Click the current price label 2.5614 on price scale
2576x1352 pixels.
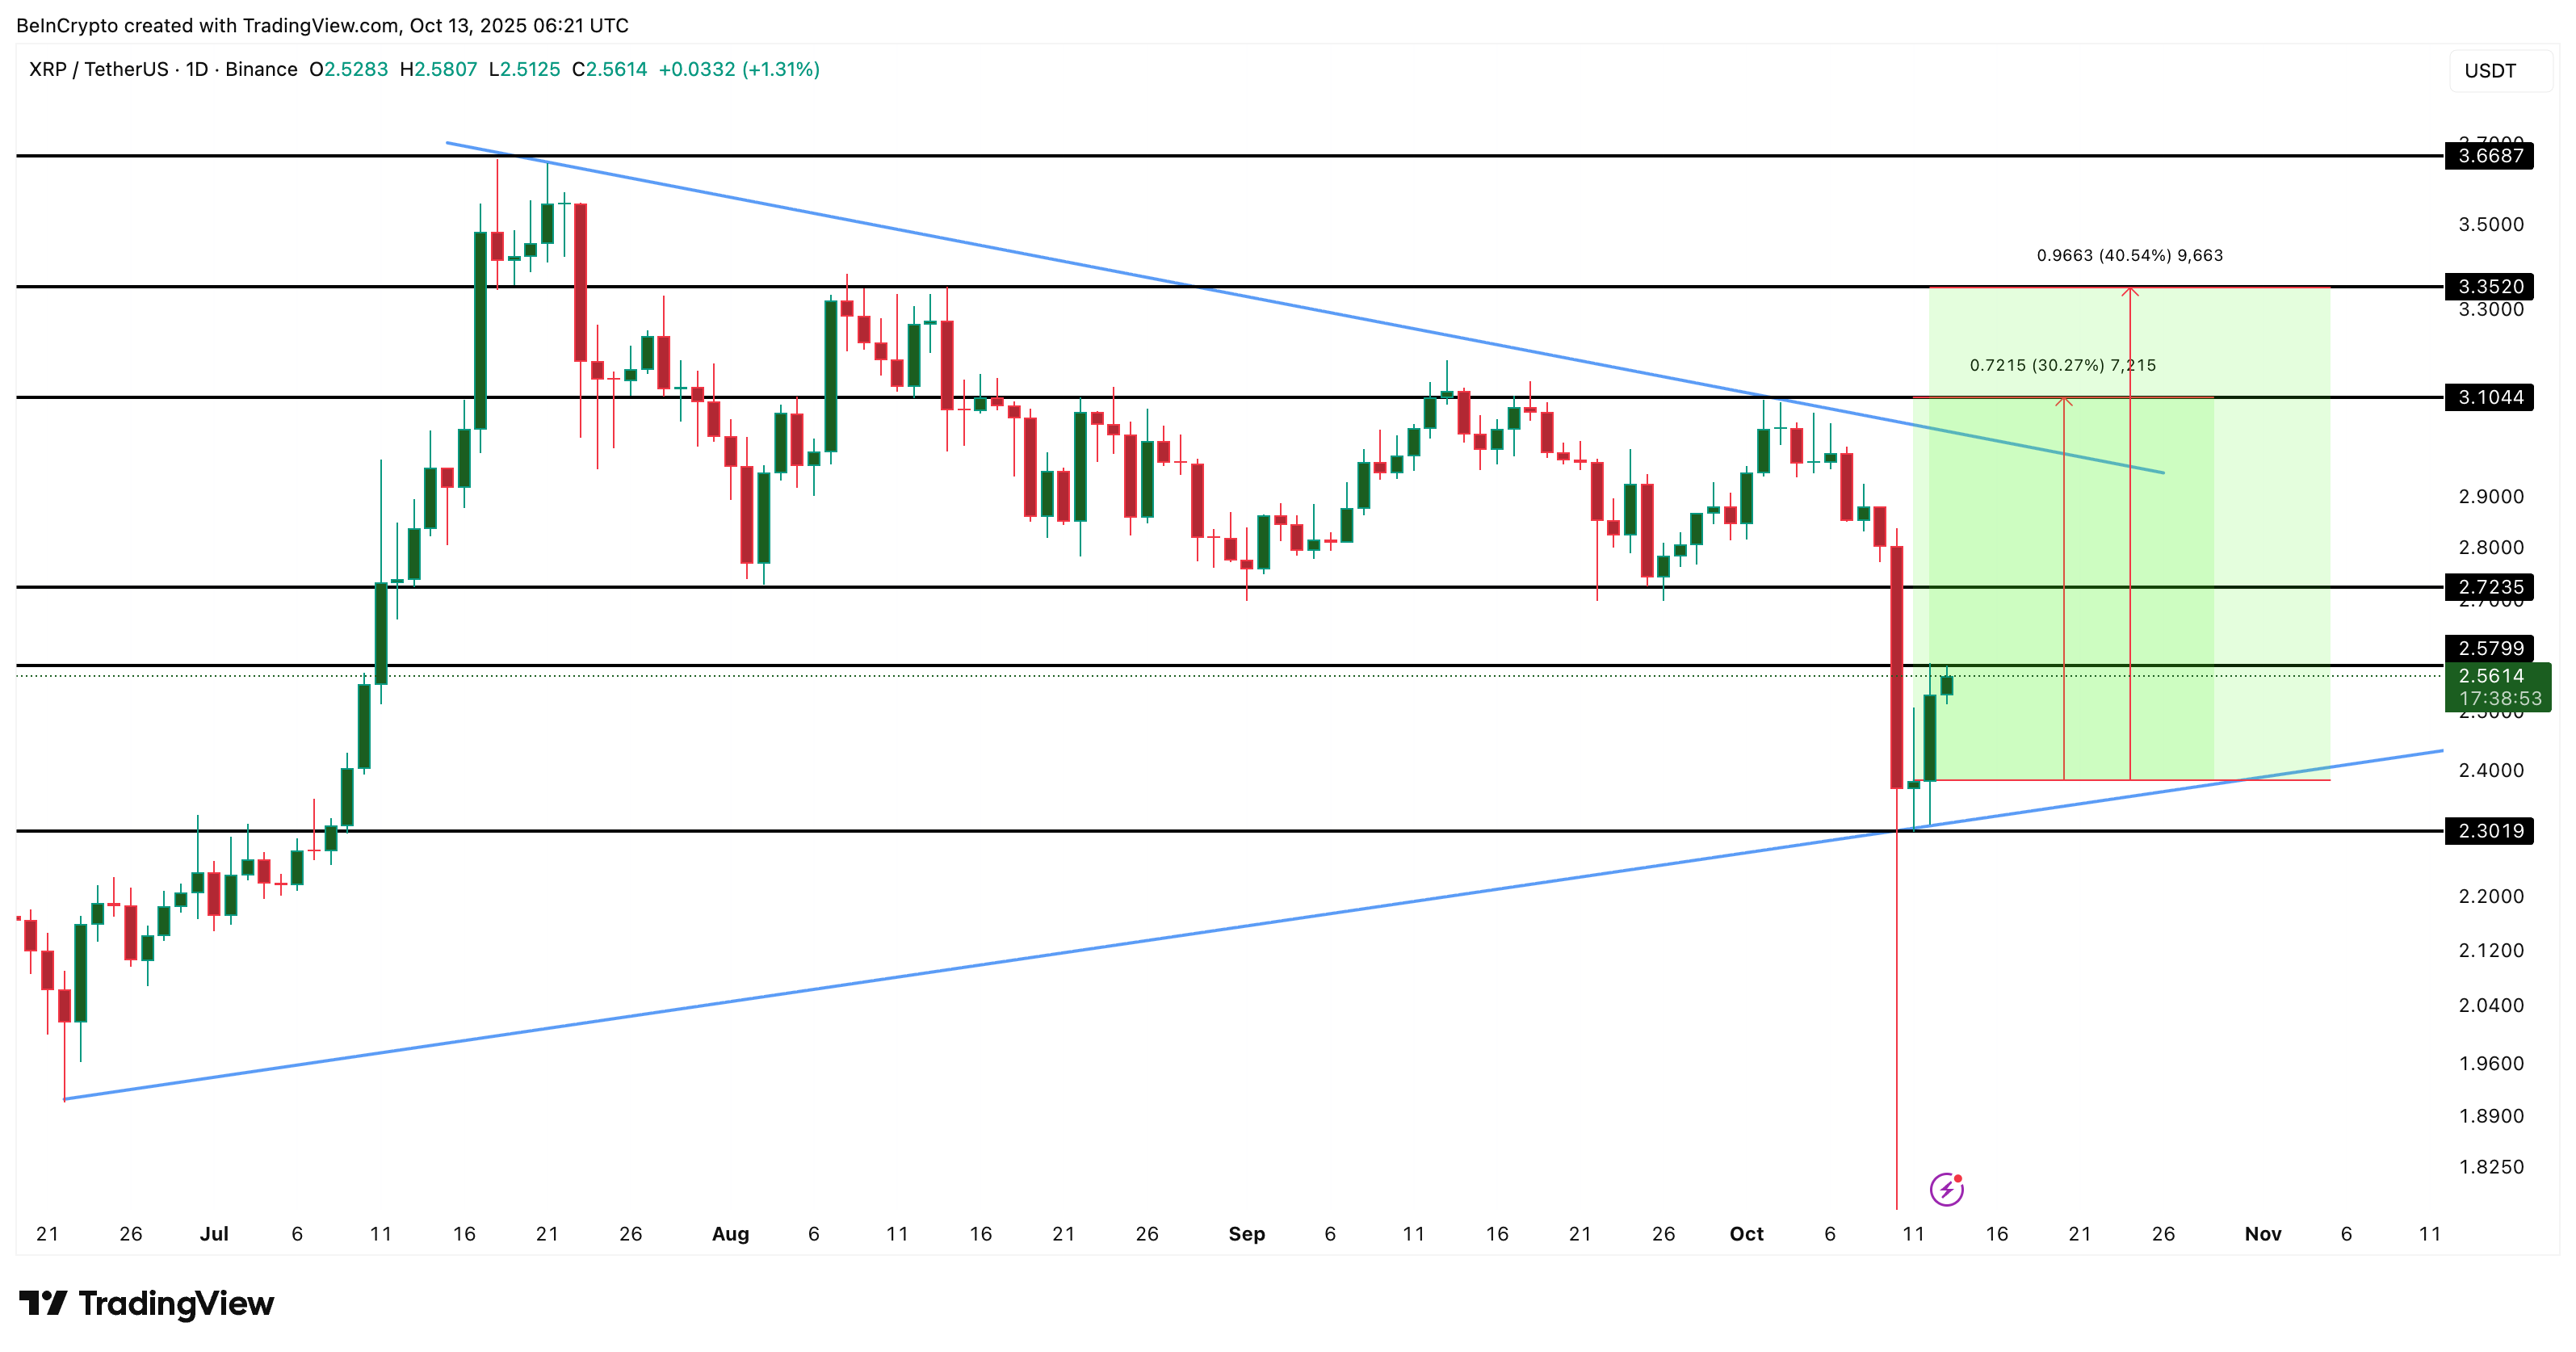pos(2490,676)
